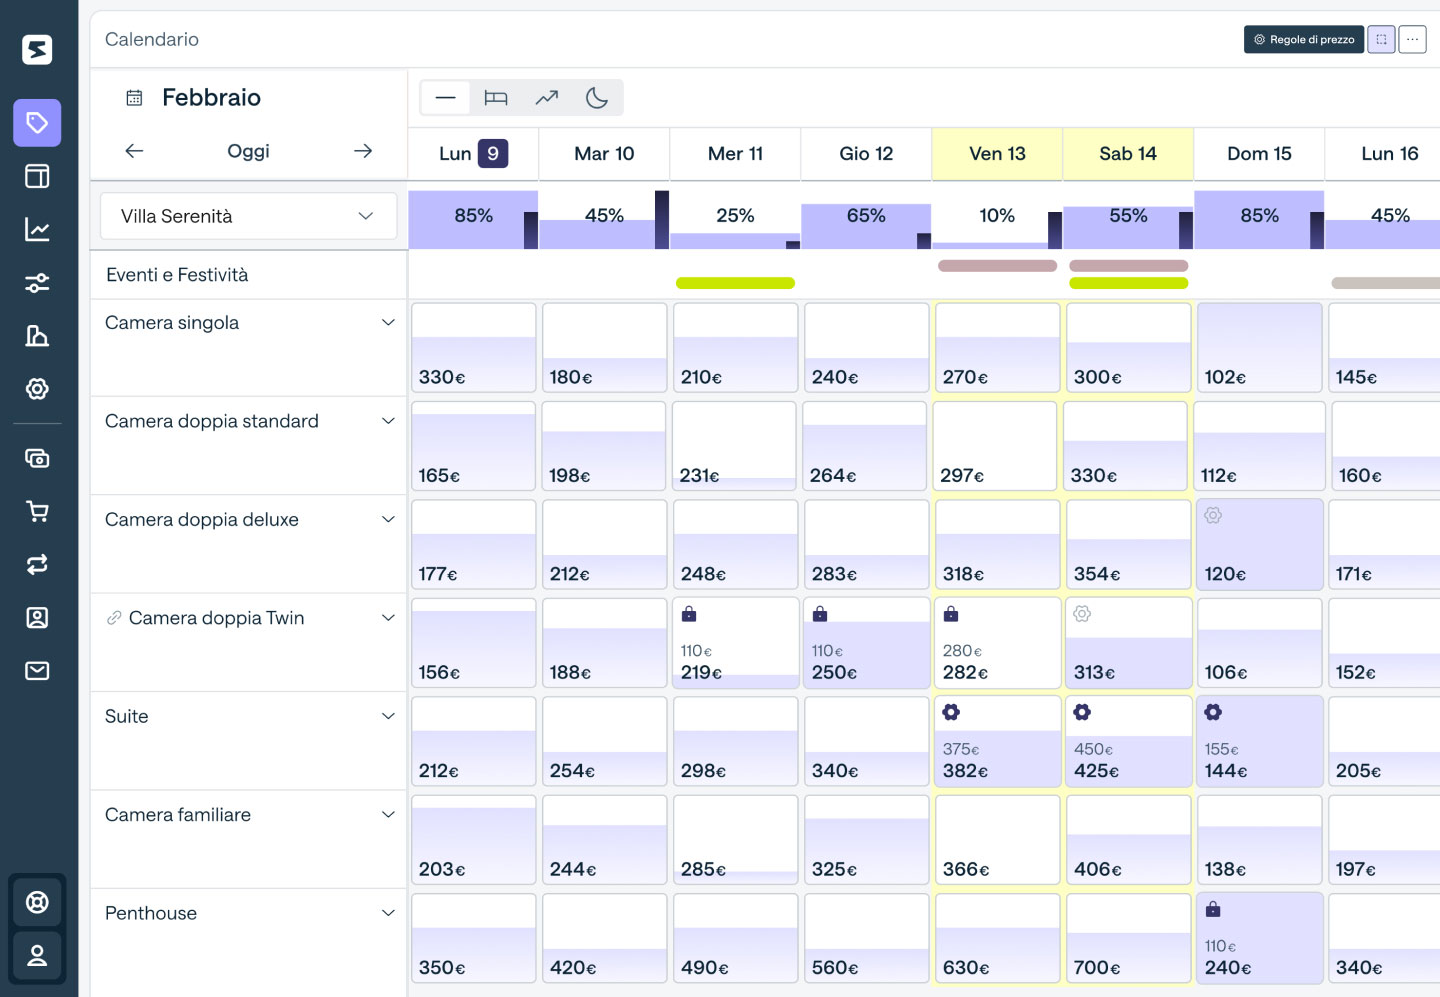Click the Regole di prezzo button
This screenshot has width=1440, height=997.
(1303, 40)
